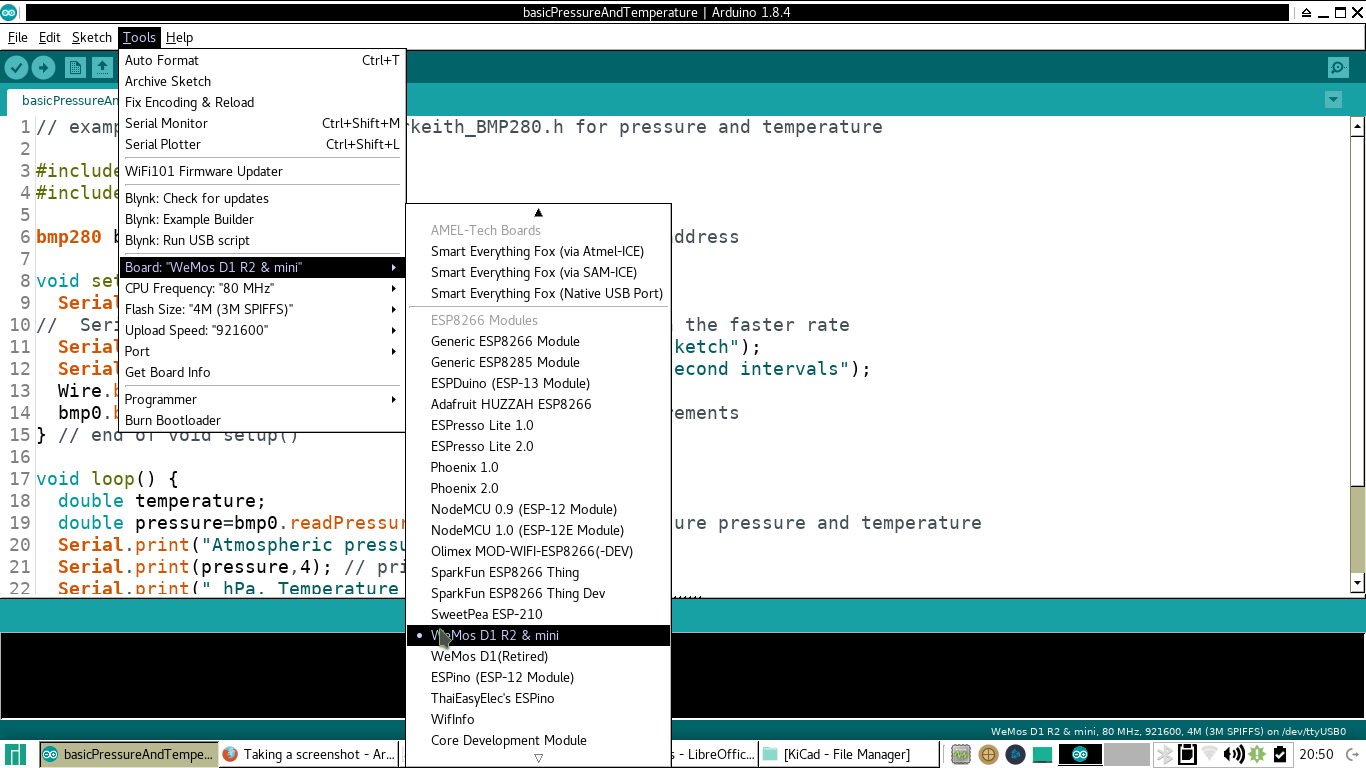Click the New sketch toolbar icon

(75, 67)
